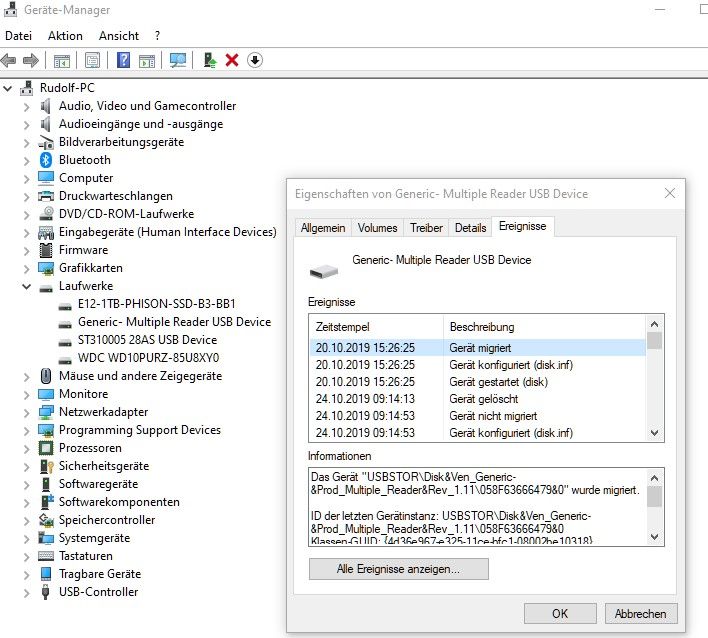Collapse the Laufwerke category
The image size is (708, 638).
point(27,286)
